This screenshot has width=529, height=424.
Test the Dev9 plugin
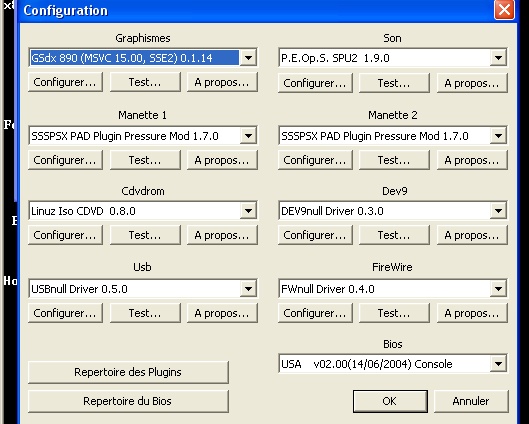394,235
